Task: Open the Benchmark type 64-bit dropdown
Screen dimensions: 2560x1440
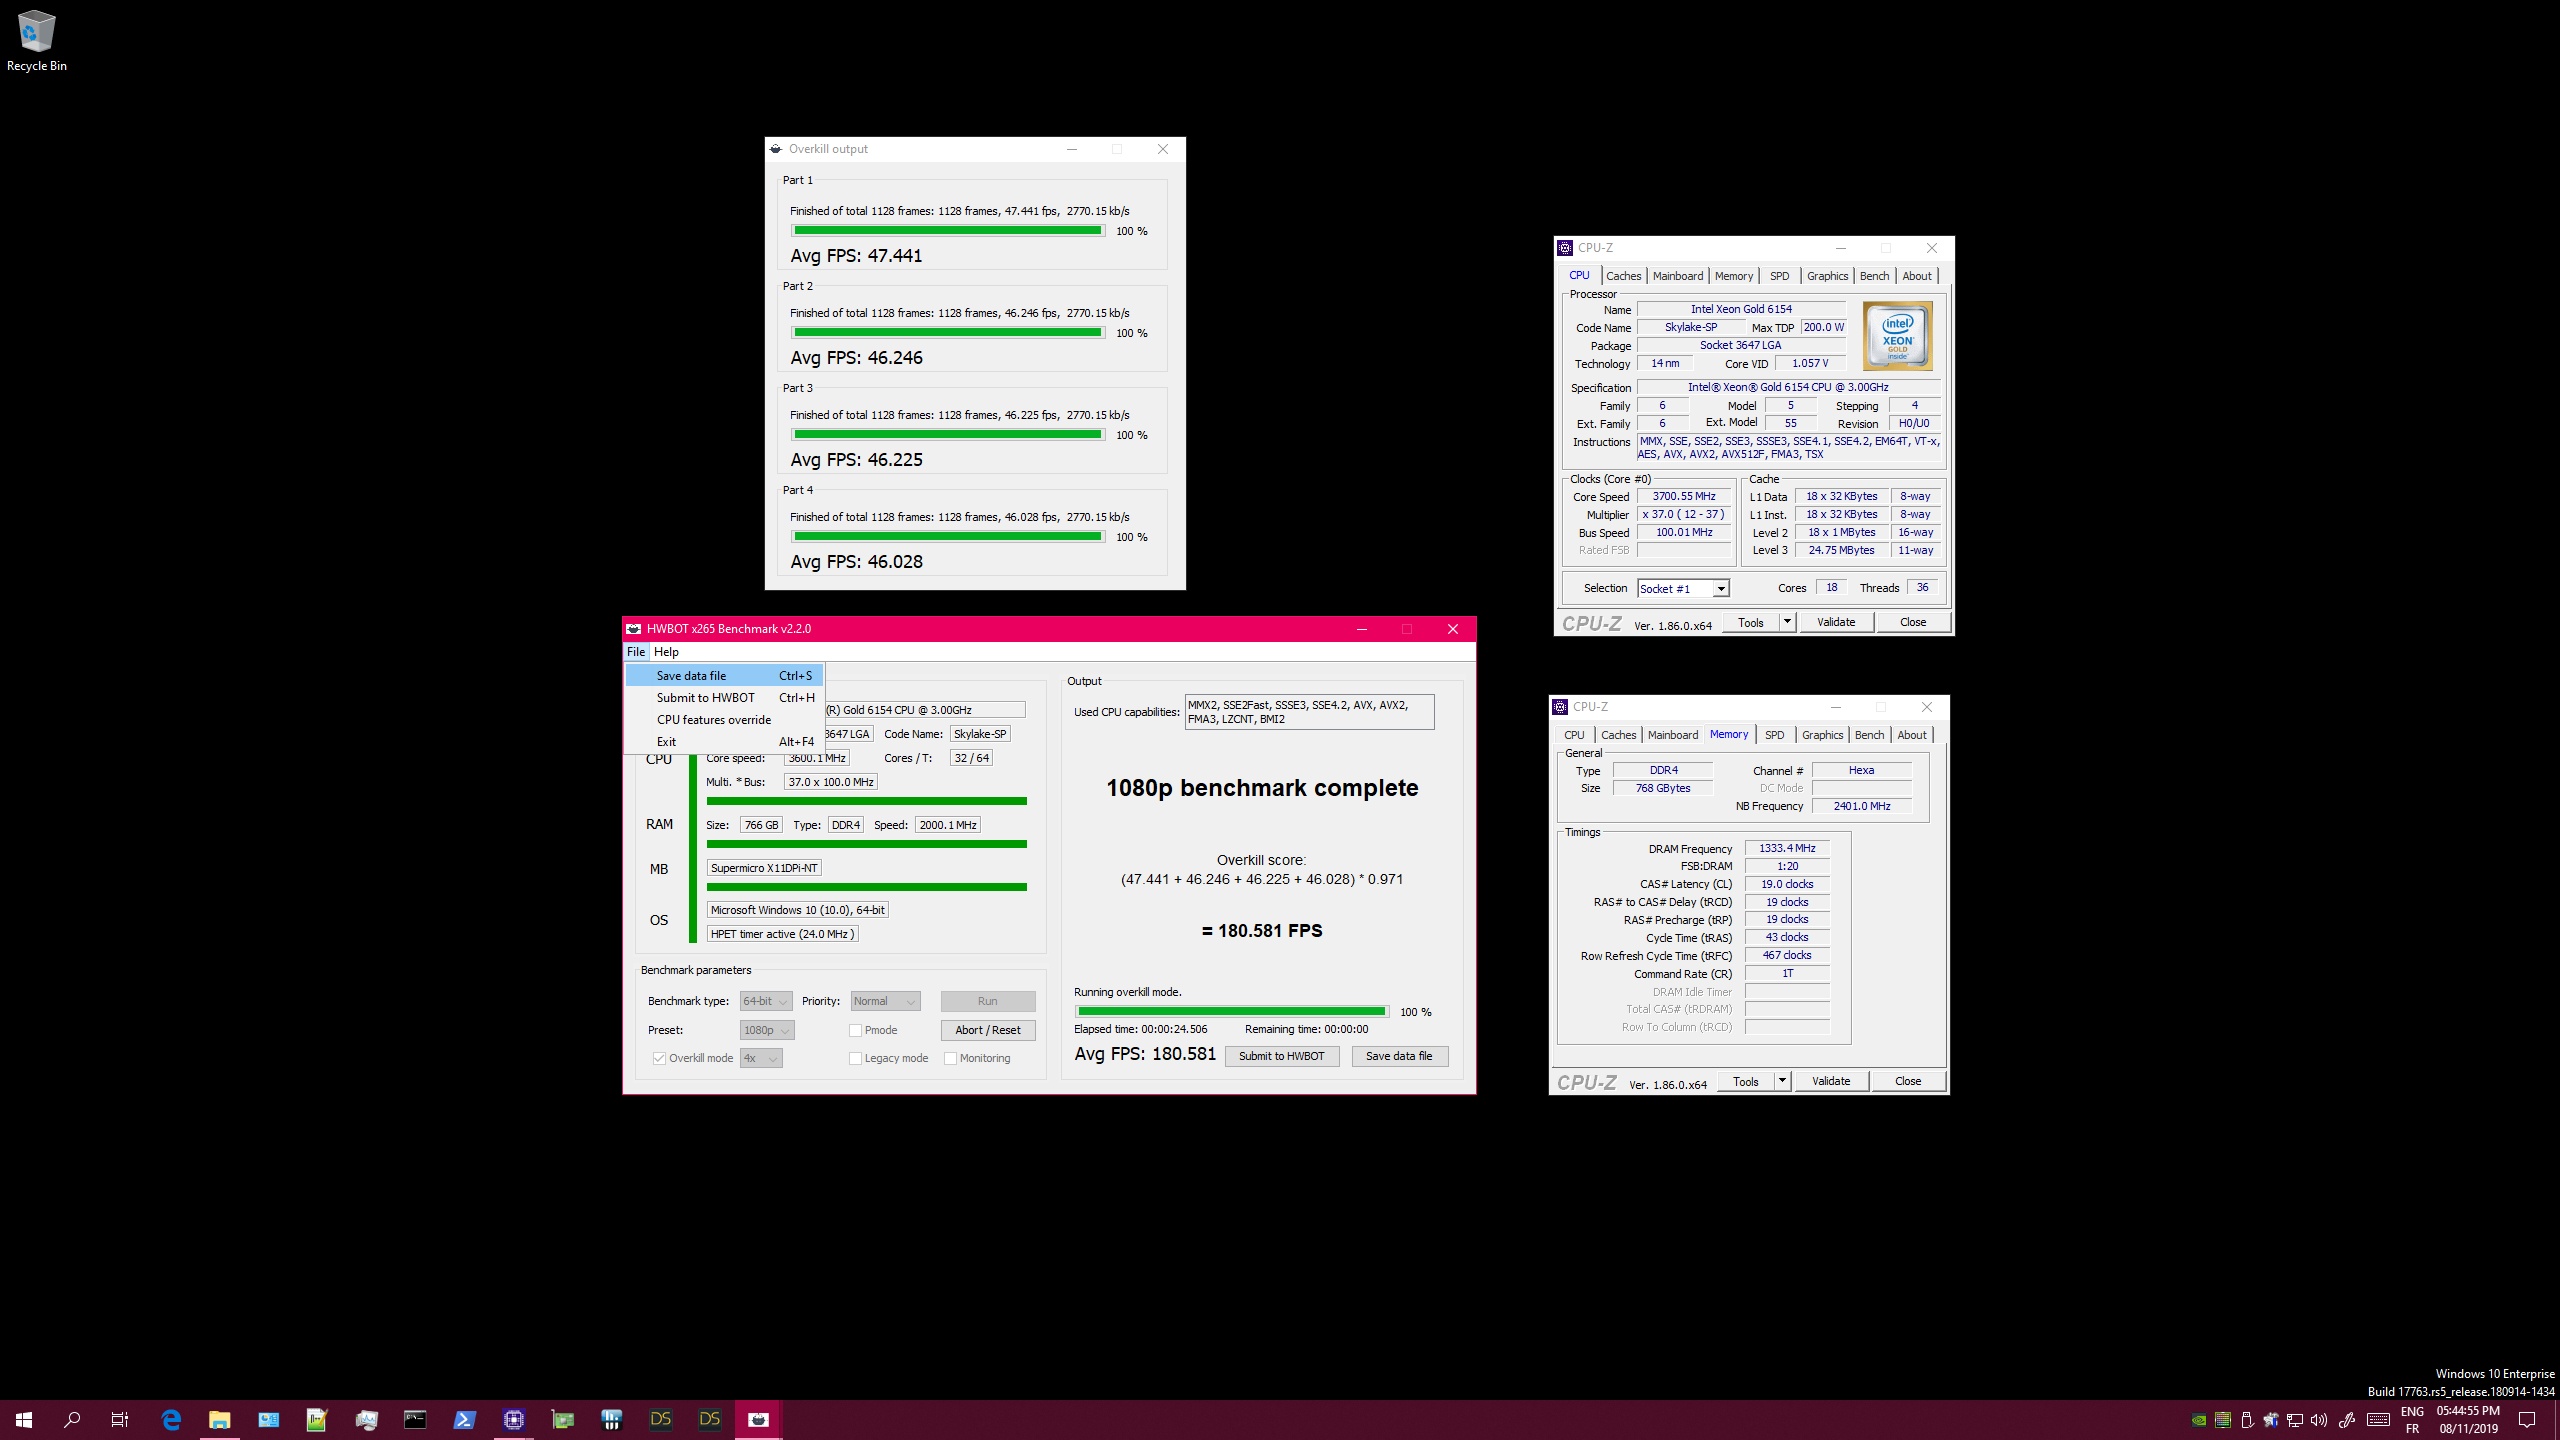Action: 766,1001
